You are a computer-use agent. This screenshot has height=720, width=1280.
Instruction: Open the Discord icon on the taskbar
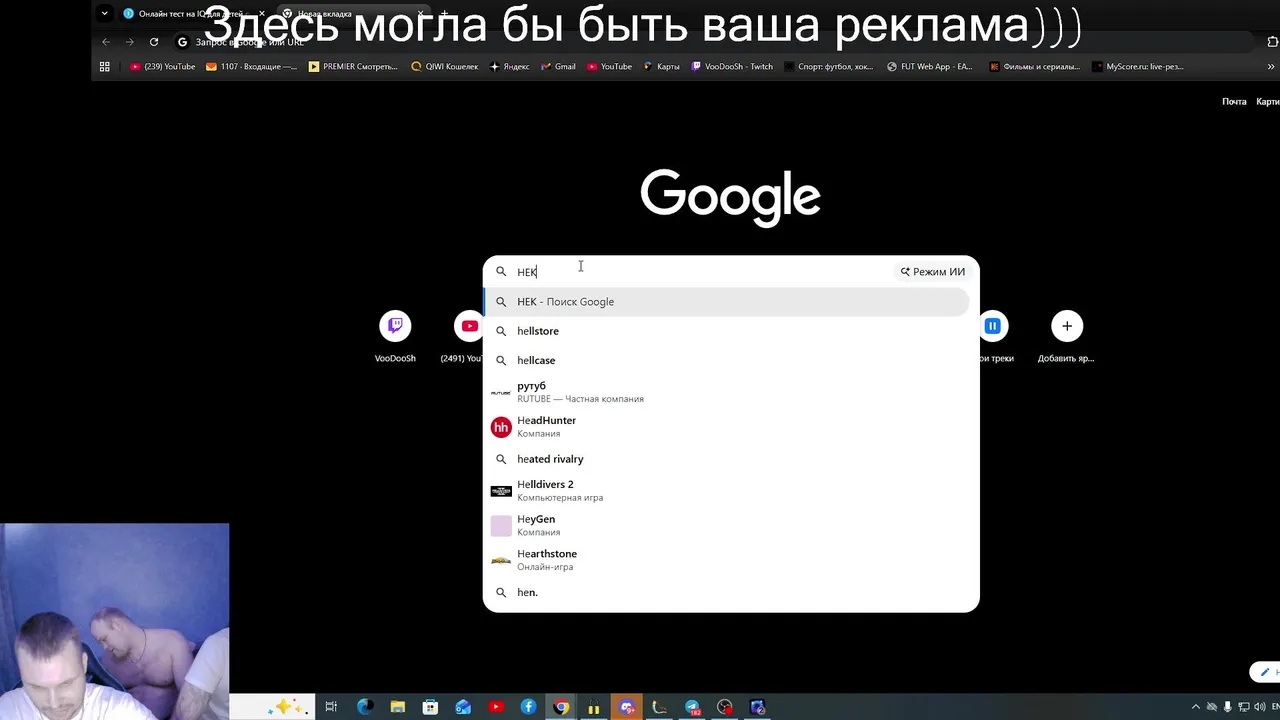click(627, 707)
